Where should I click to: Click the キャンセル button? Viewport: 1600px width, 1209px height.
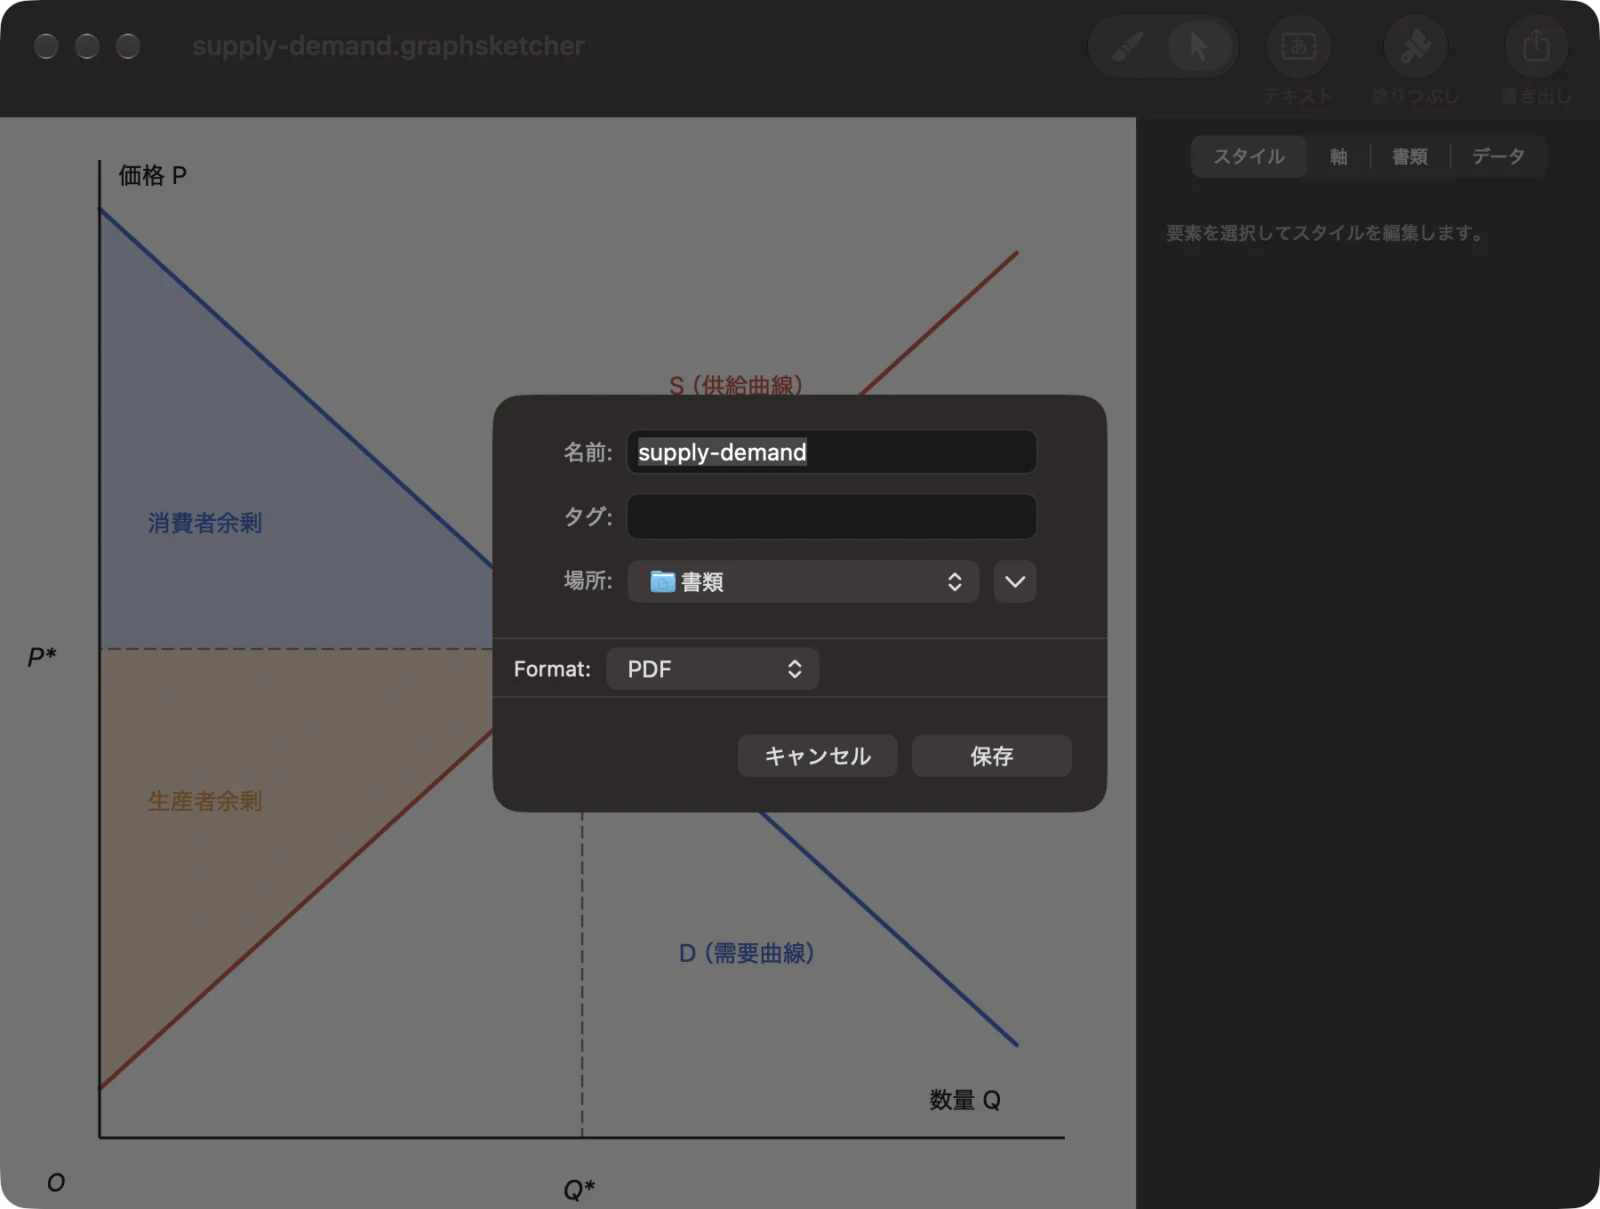tap(817, 755)
